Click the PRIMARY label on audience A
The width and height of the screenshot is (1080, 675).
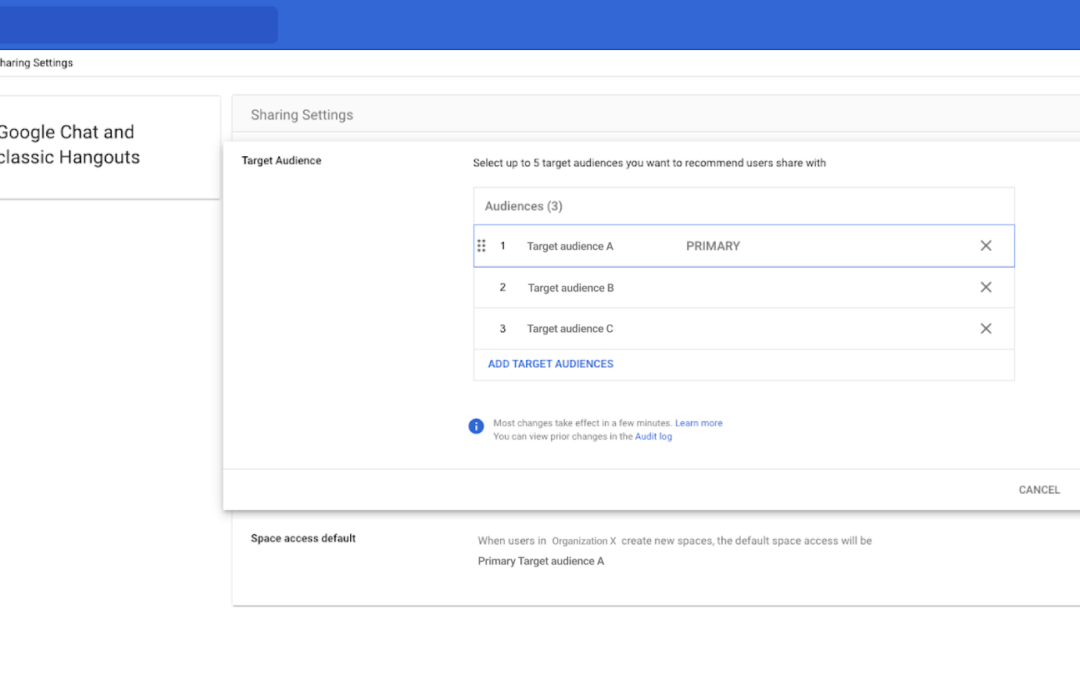713,246
